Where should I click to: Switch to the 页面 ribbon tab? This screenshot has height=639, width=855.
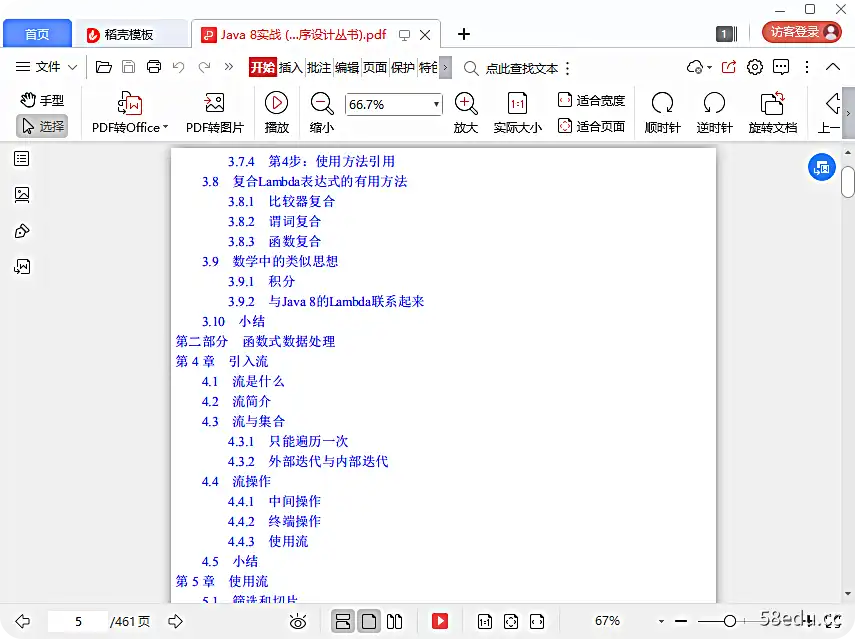[x=375, y=68]
